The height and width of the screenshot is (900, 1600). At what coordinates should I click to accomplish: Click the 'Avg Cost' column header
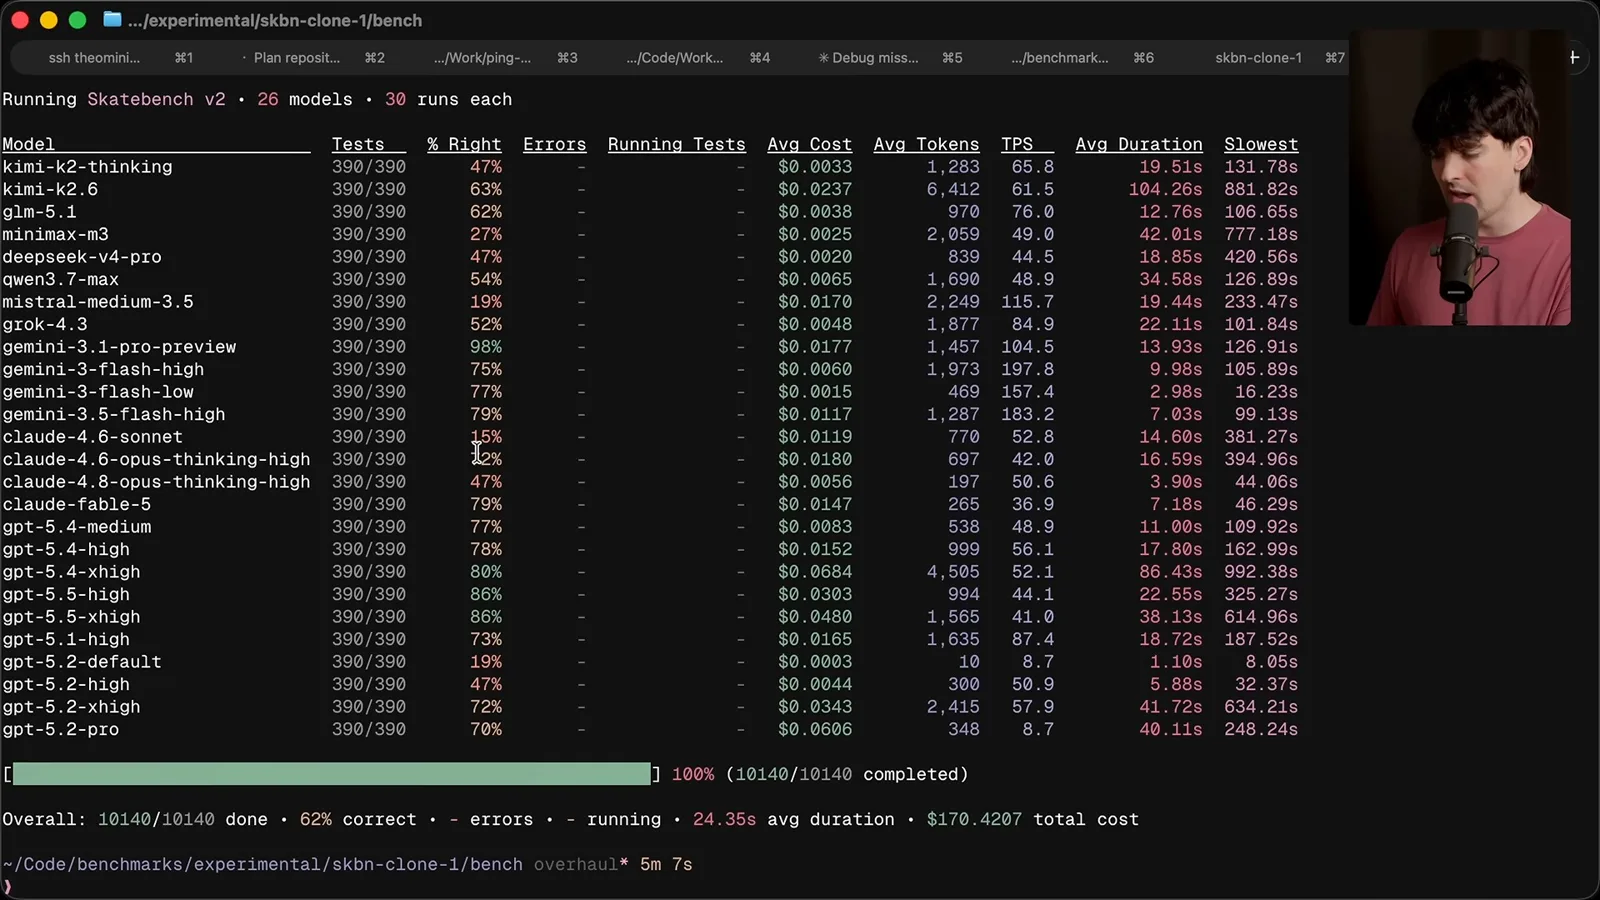[x=810, y=144]
